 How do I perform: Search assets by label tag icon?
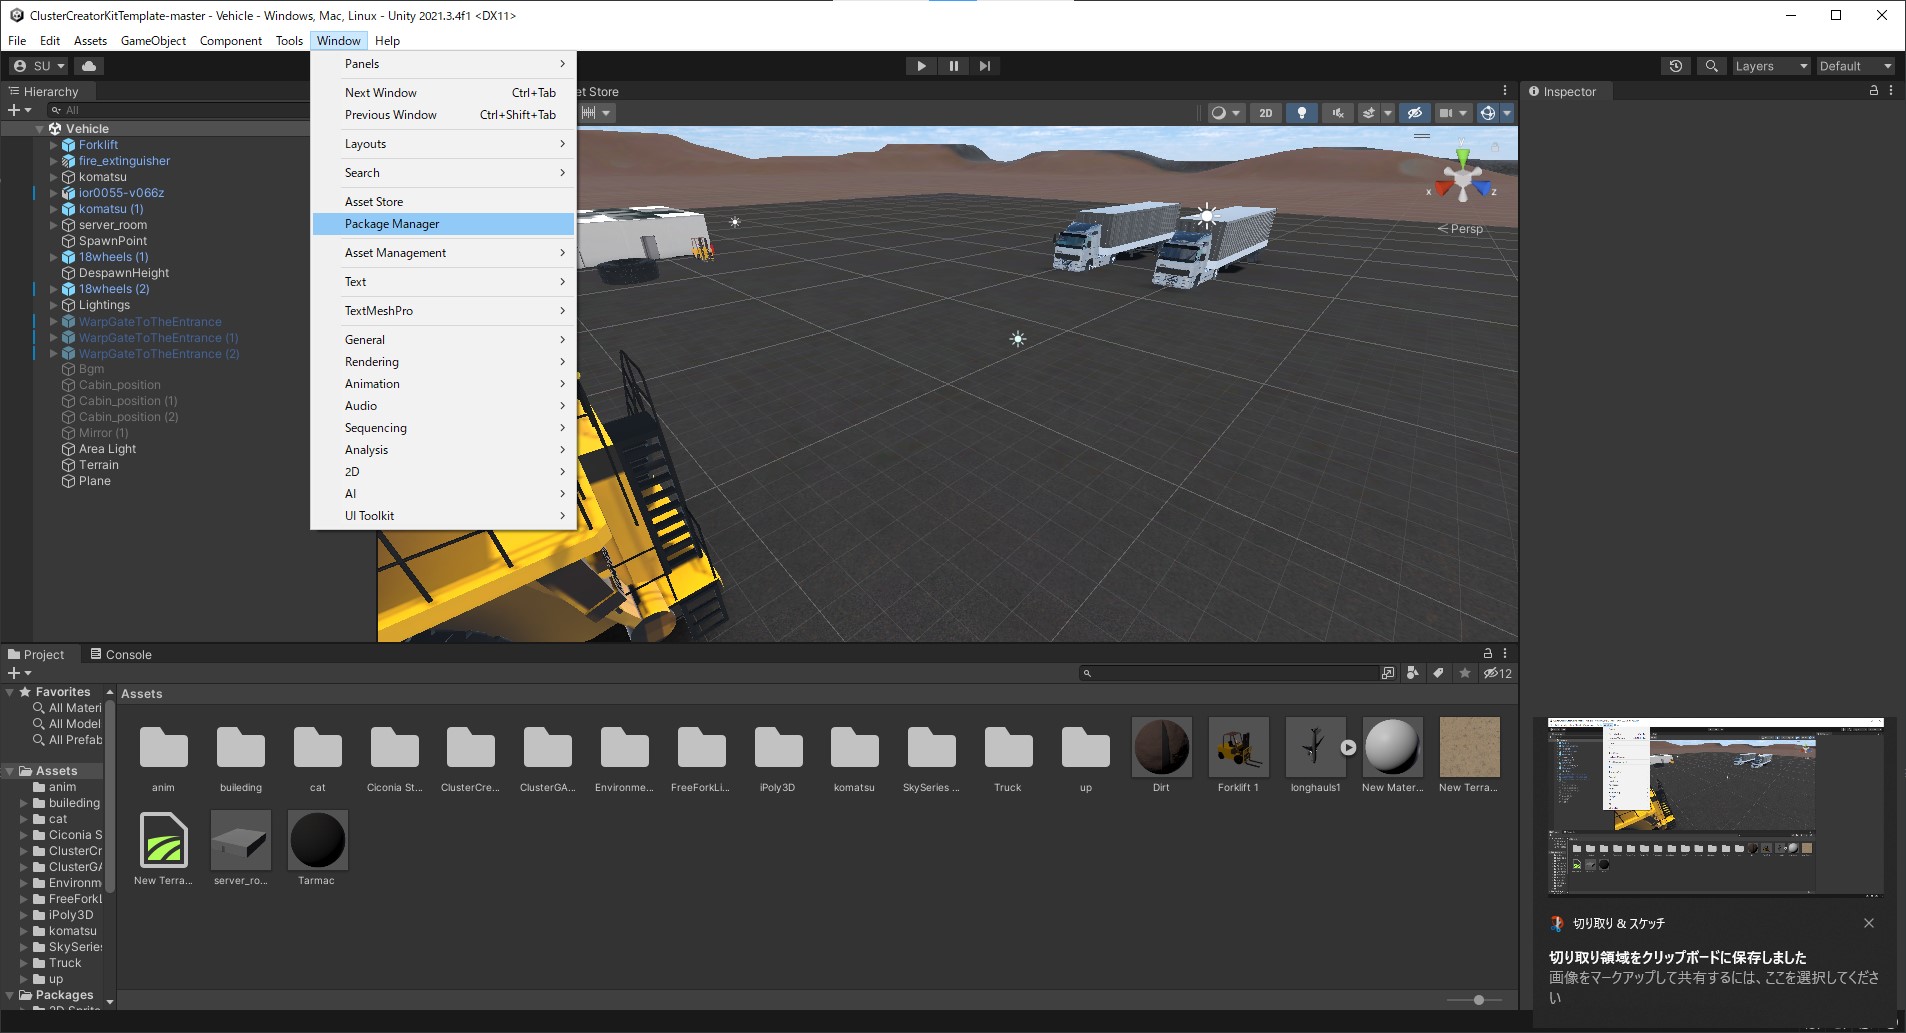click(1438, 673)
